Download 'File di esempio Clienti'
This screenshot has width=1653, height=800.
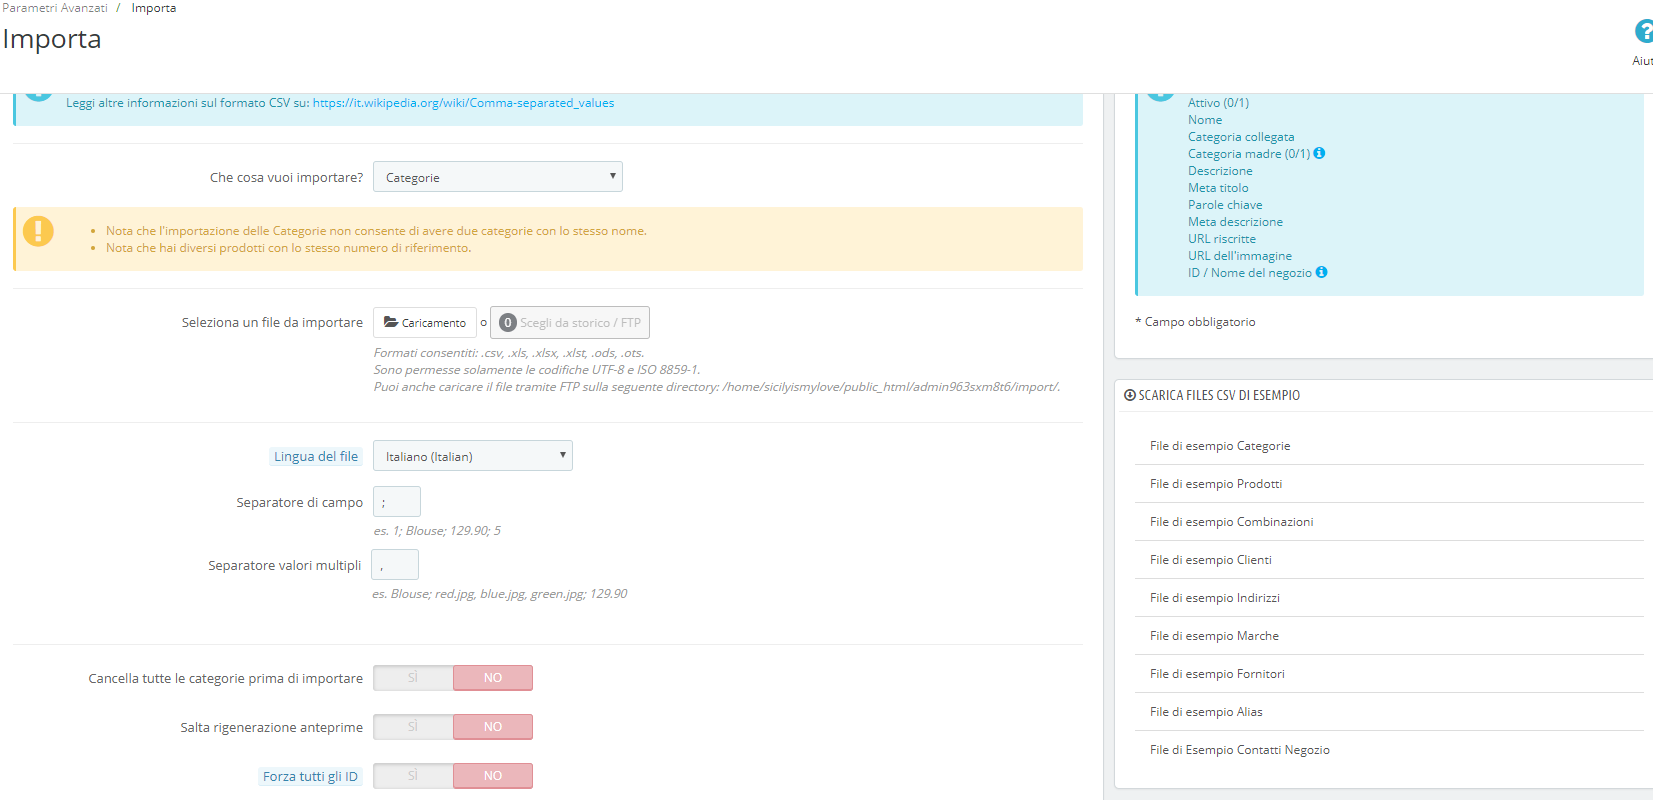pos(1211,560)
